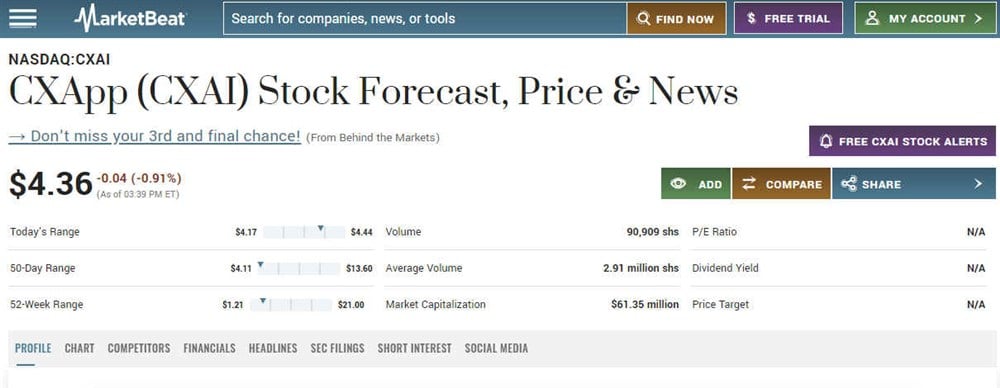Switch to the Chart tab

pyautogui.click(x=79, y=348)
